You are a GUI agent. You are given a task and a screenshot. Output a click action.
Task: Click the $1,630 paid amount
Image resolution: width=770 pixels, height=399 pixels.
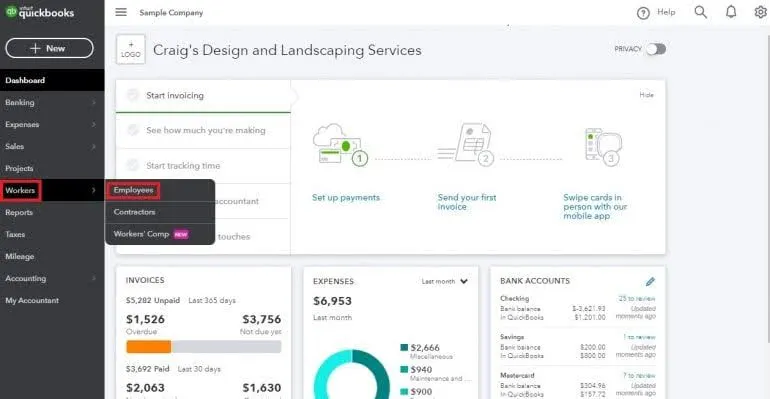(262, 388)
